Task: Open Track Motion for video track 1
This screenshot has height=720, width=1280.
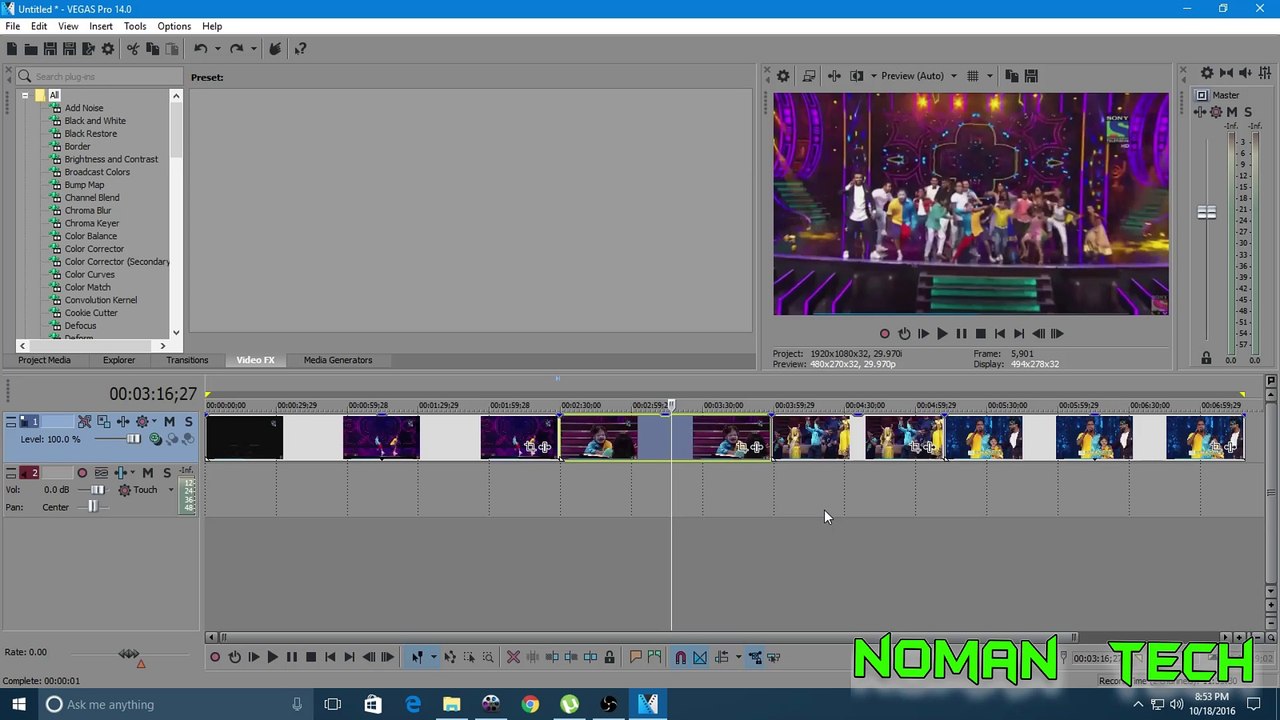Action: [104, 422]
